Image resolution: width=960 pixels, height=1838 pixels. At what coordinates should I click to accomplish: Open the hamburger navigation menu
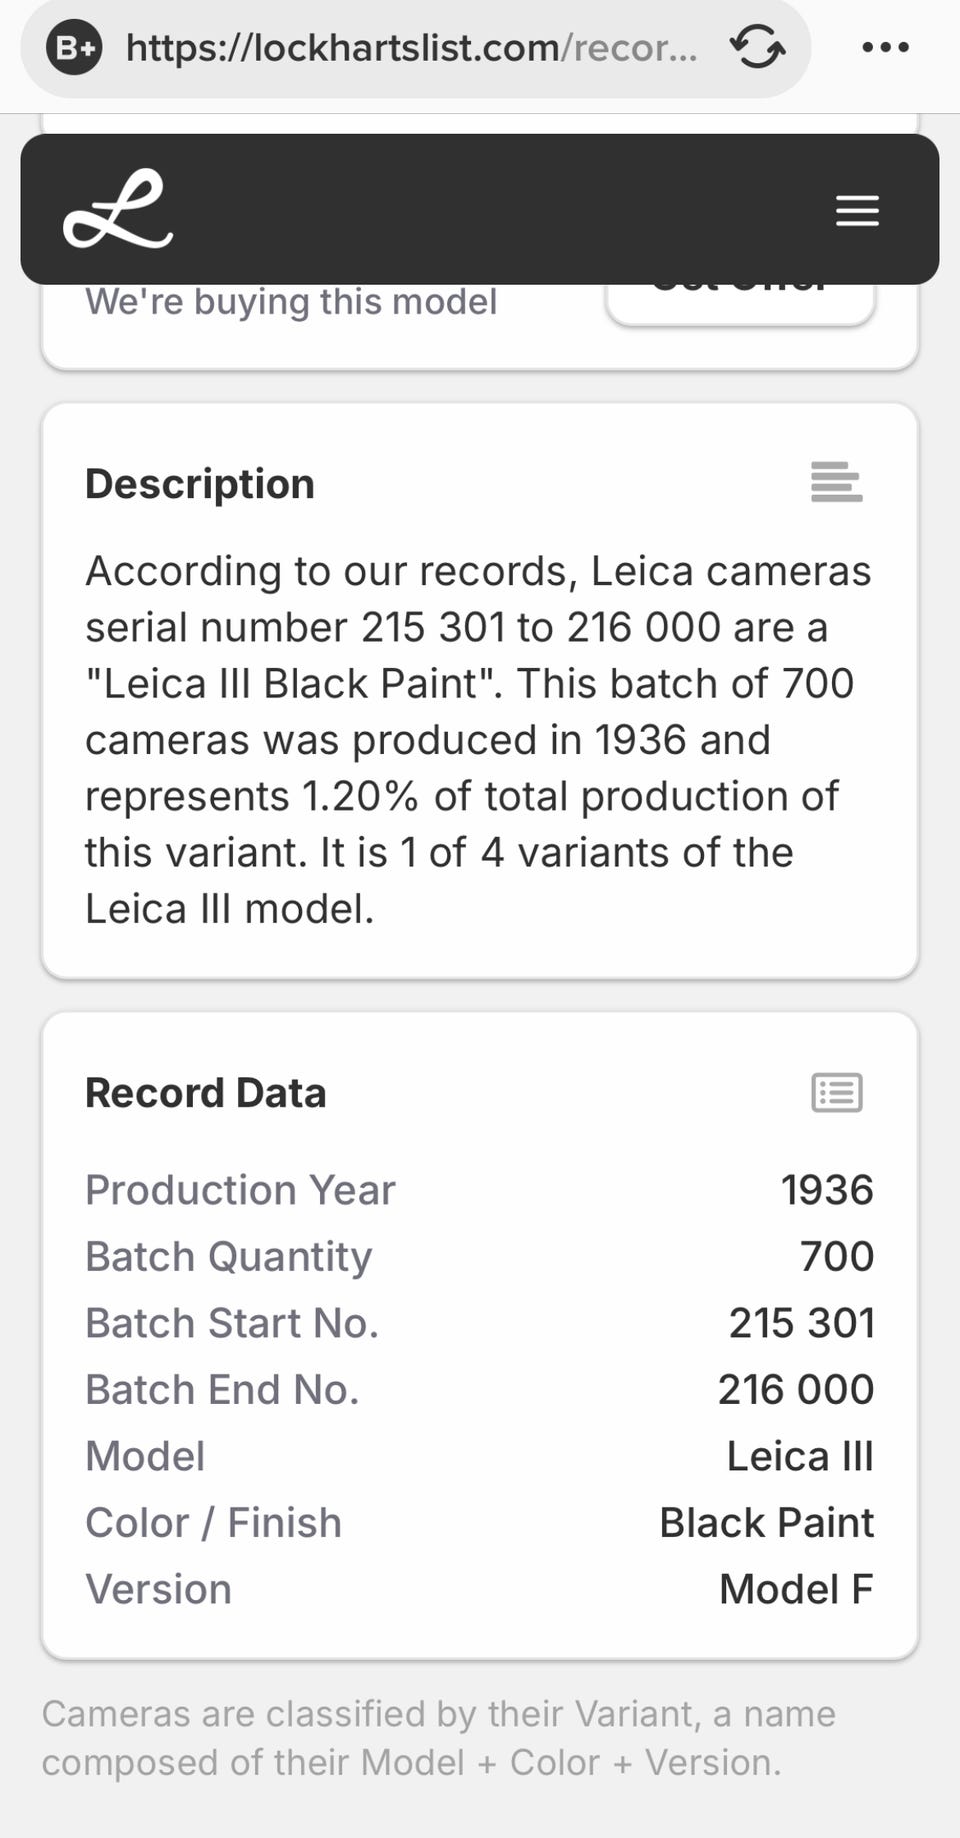pos(857,210)
